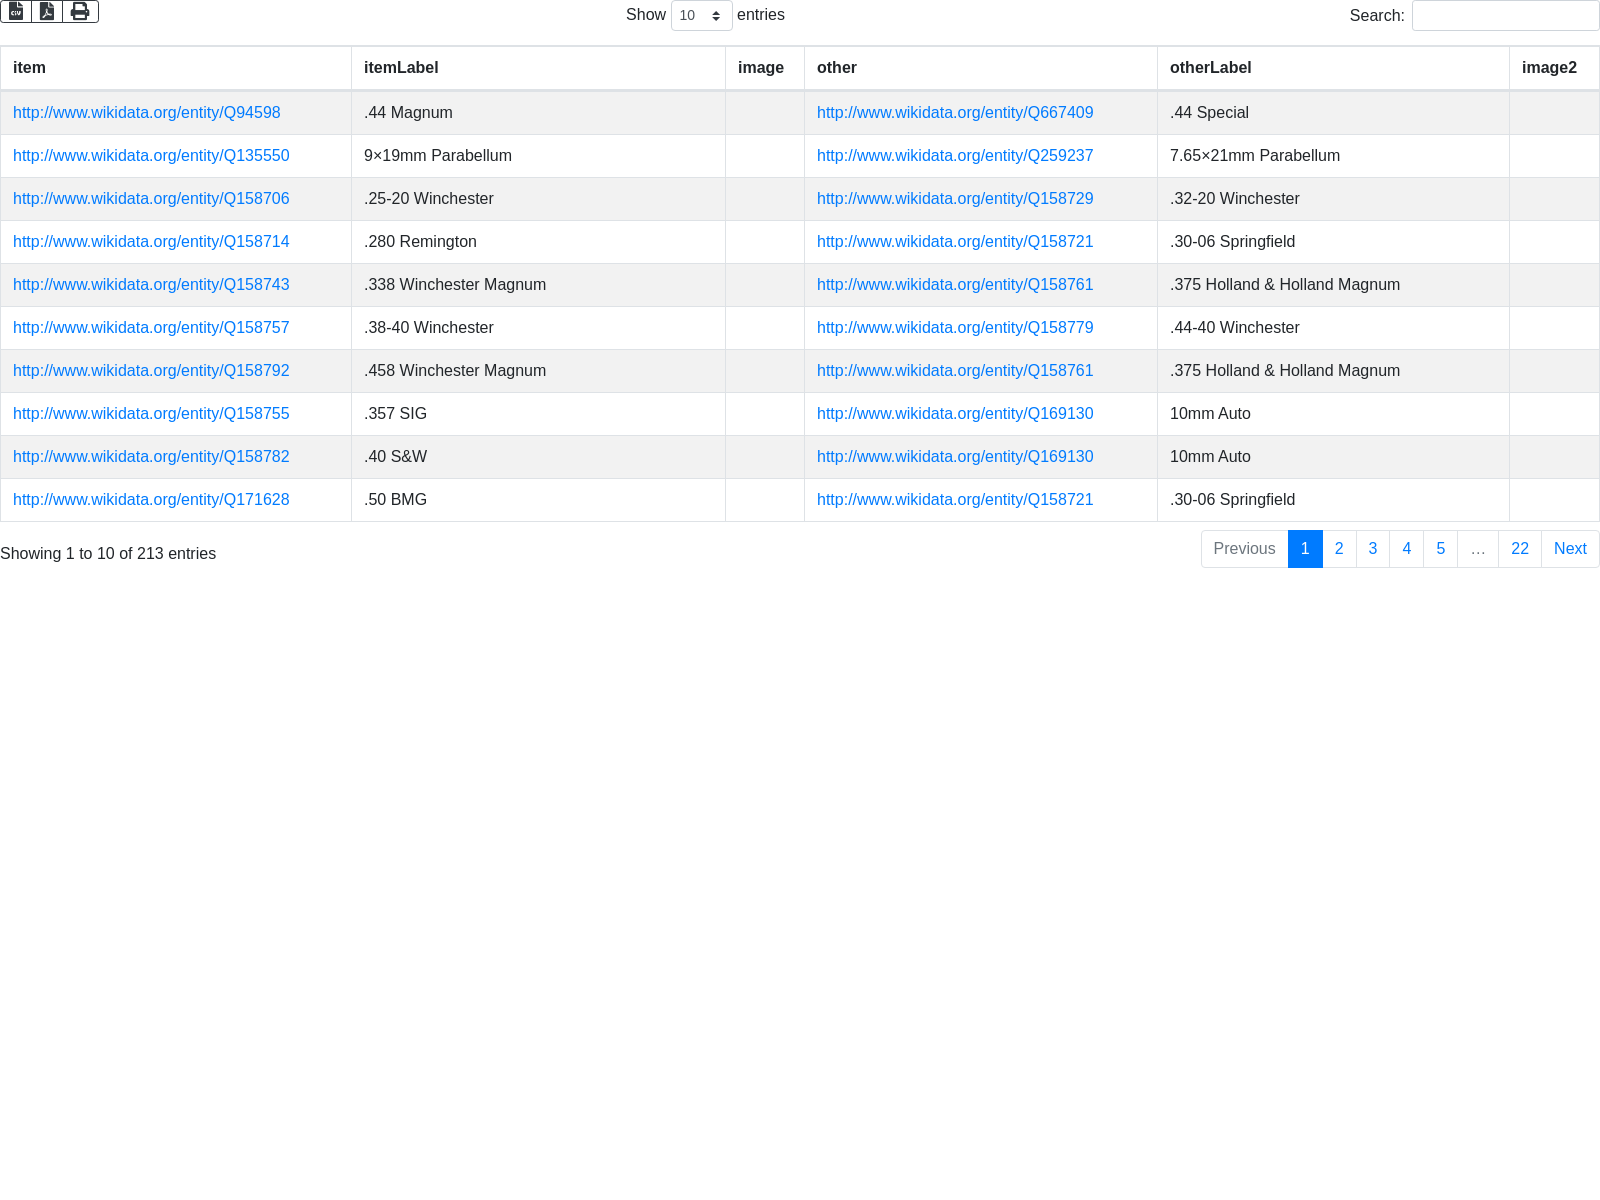Focus the Search input field

click(1505, 16)
